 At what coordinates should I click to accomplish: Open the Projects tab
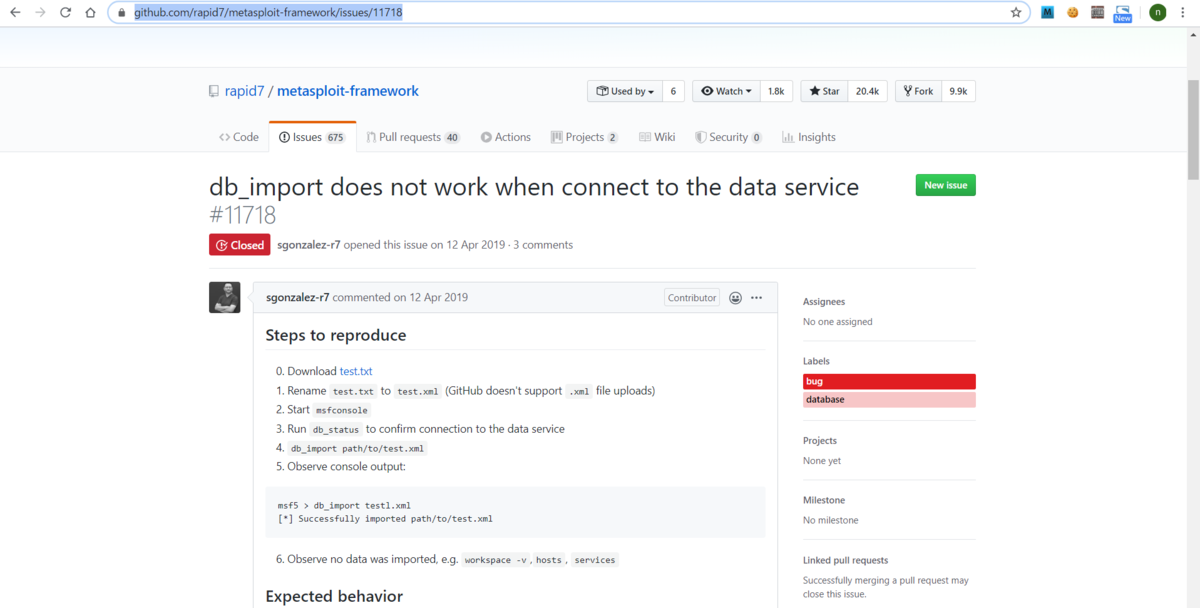coord(584,137)
